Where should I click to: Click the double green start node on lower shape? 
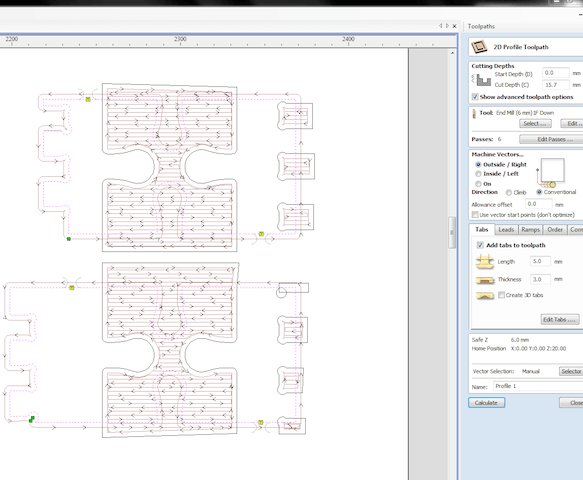tap(32, 419)
